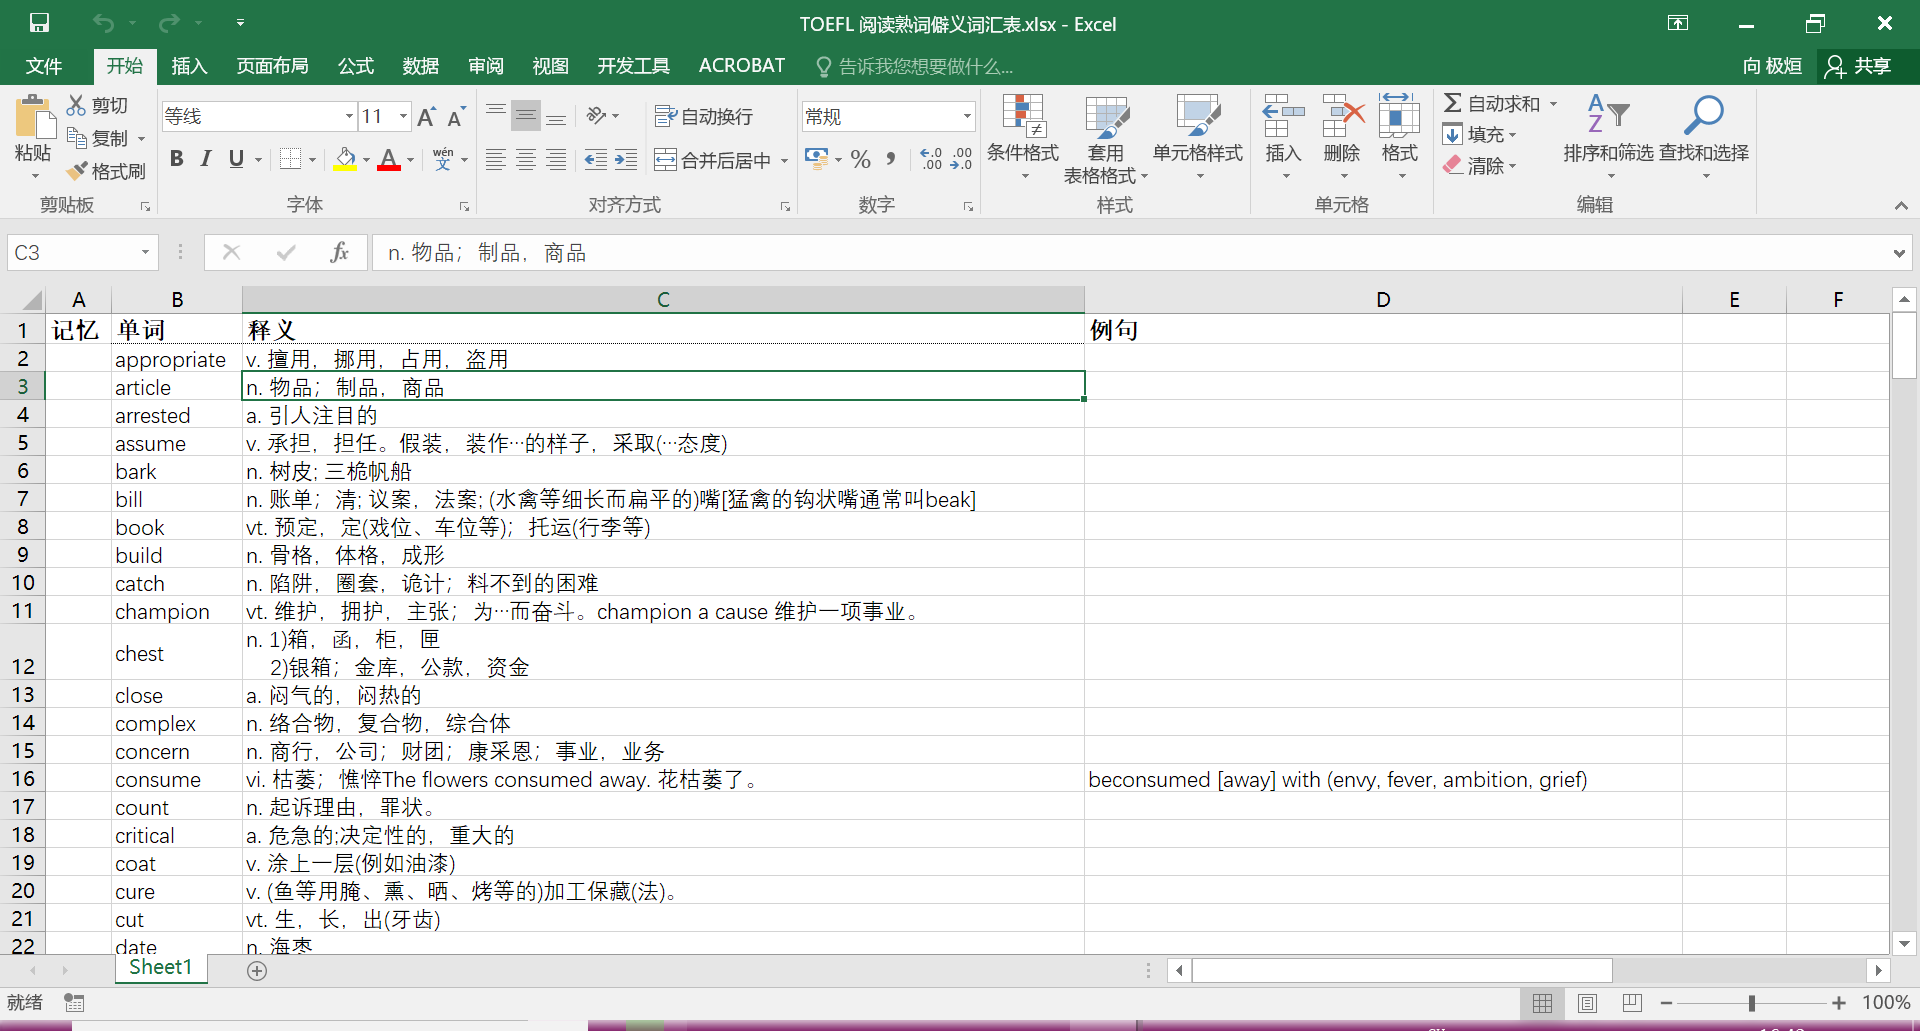The height and width of the screenshot is (1031, 1920).
Task: Switch to the Insert (插入) tab
Action: coord(189,66)
